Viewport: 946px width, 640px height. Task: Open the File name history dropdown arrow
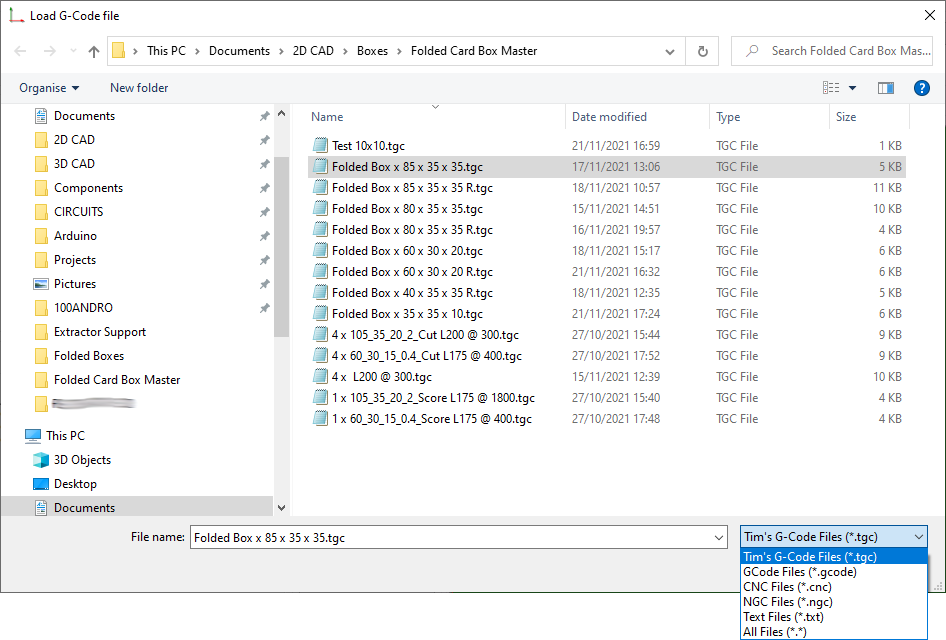[x=719, y=537]
